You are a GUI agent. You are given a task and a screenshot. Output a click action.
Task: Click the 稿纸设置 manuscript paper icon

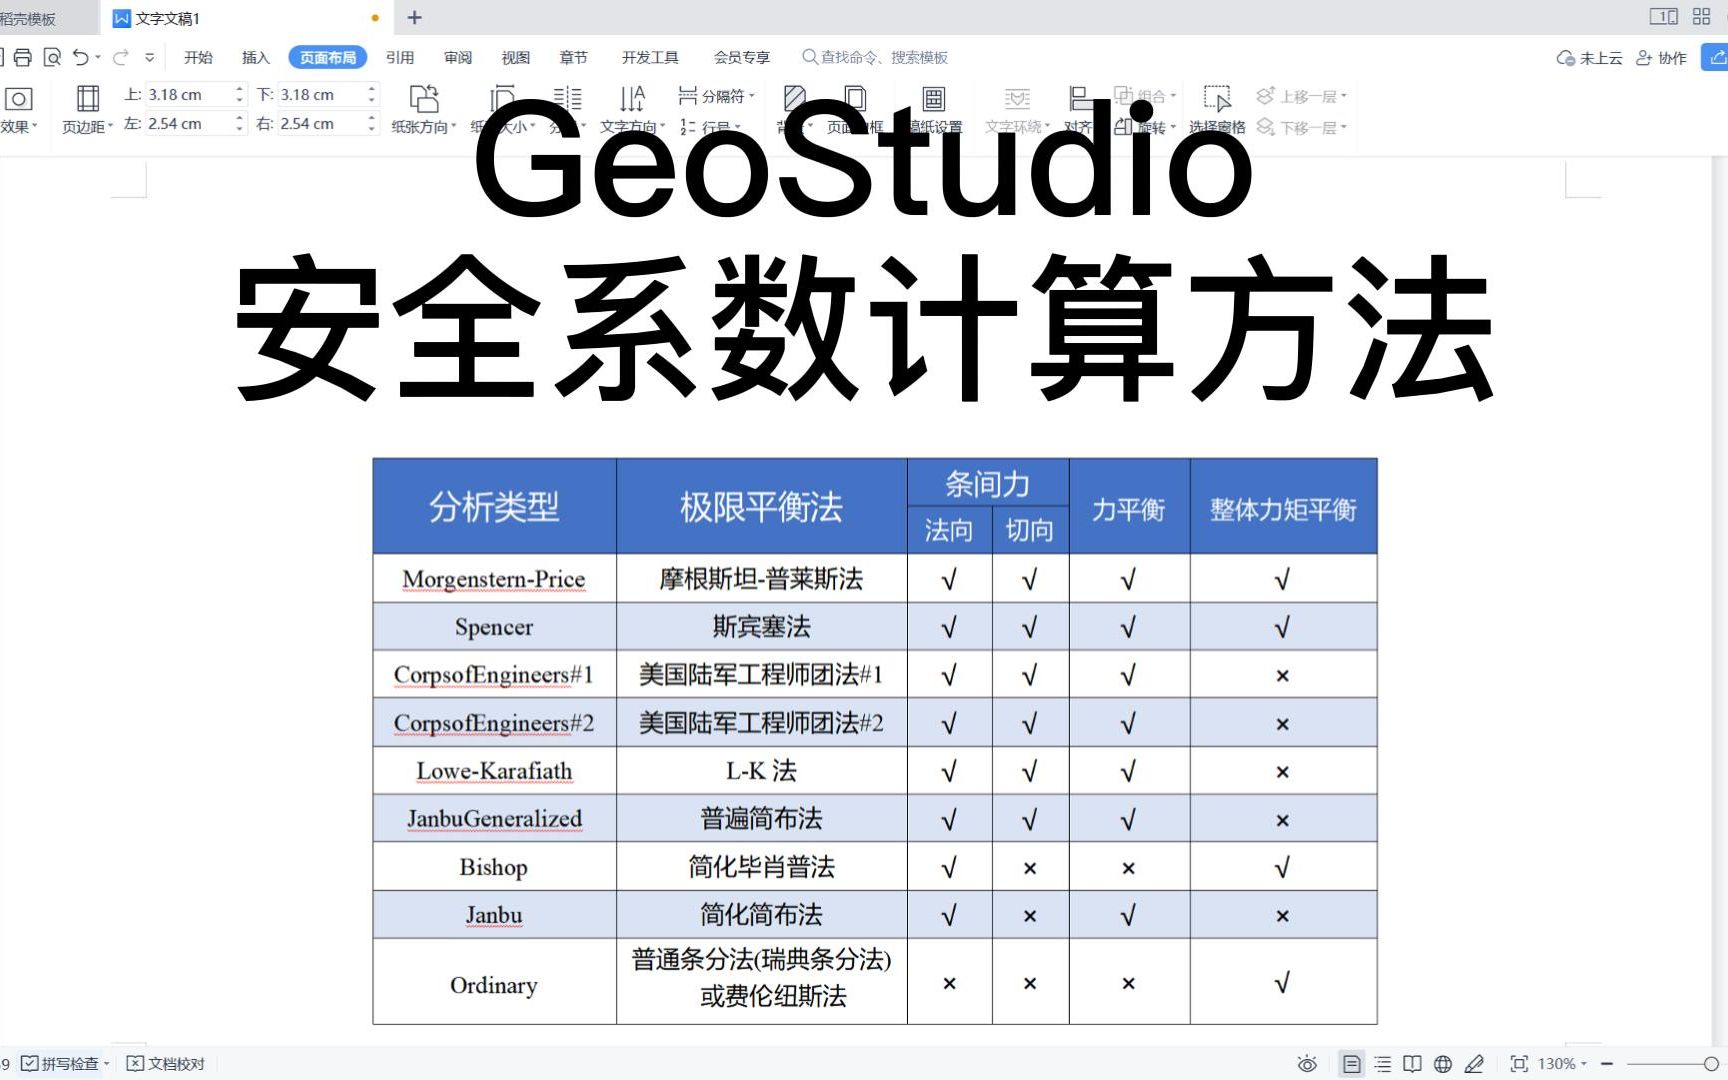tap(934, 98)
